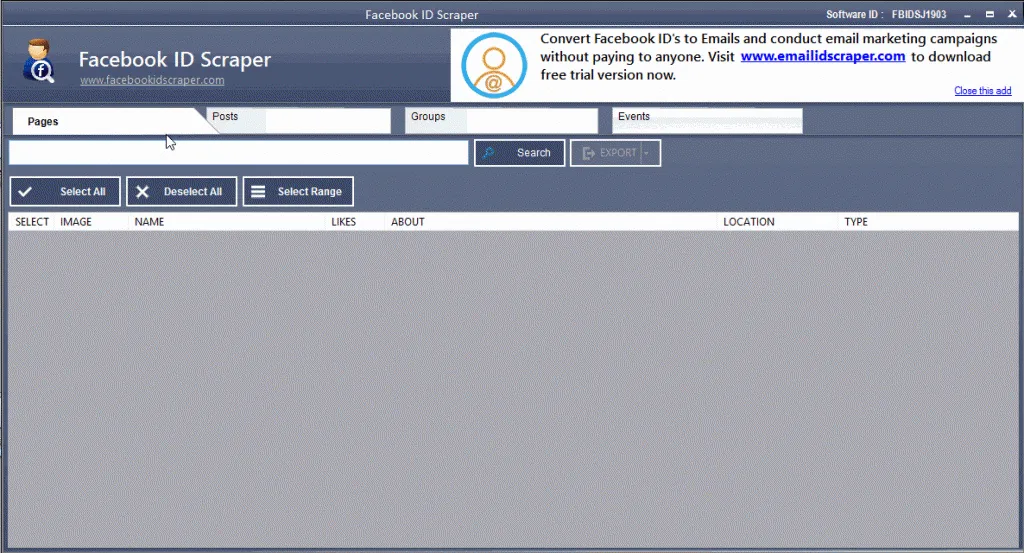Visit the www.emailidscraper.com link

823,57
